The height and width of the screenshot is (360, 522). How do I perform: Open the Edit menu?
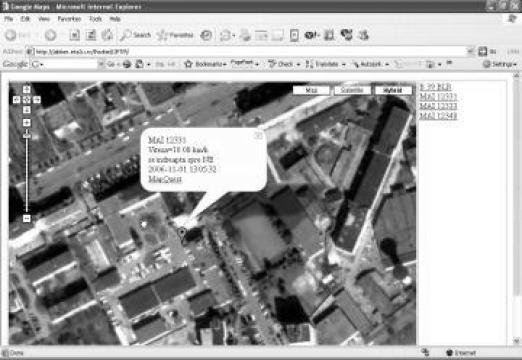click(x=25, y=19)
